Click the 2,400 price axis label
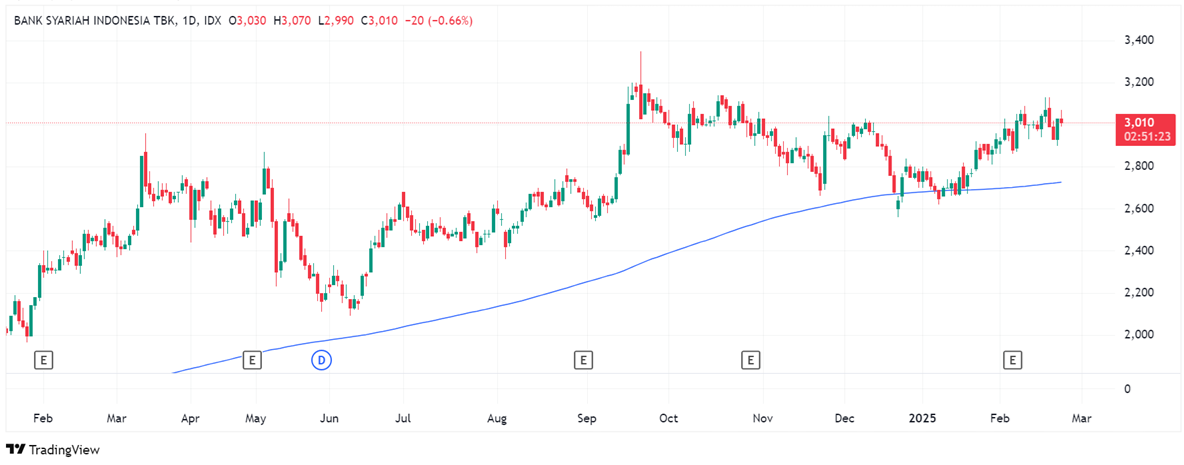Image resolution: width=1184 pixels, height=465 pixels. 1137,251
